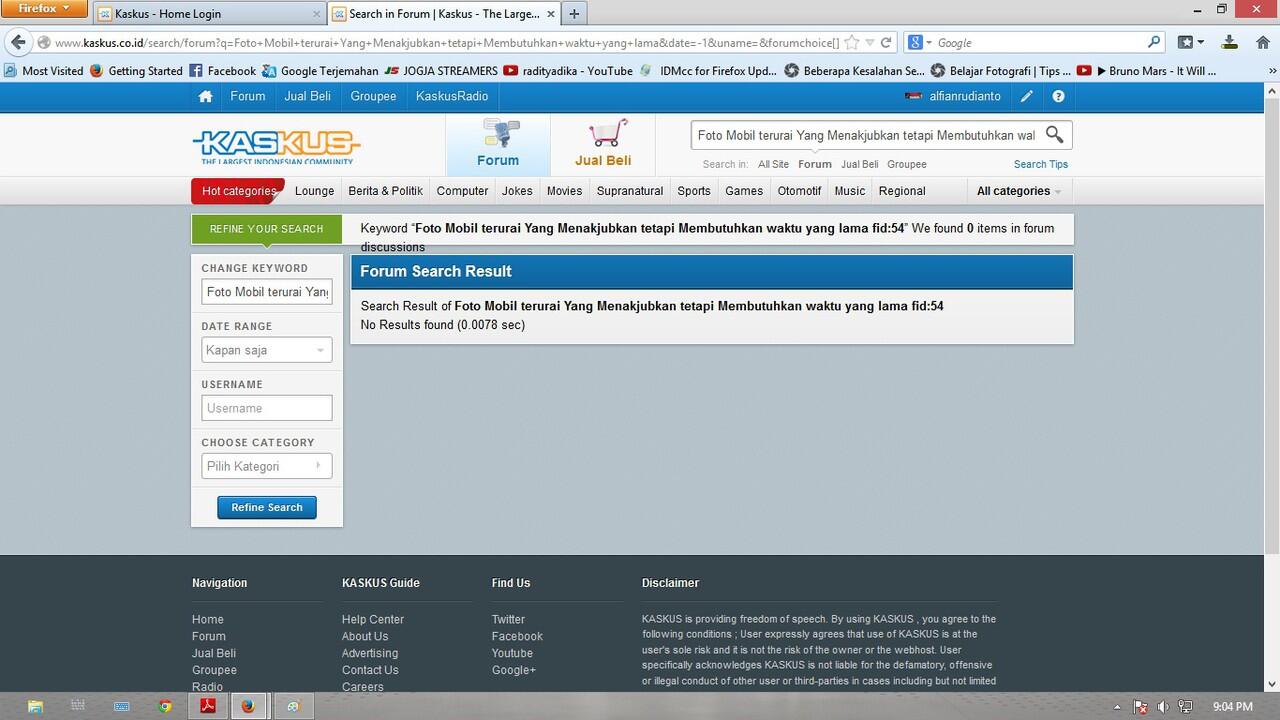
Task: Open the Twitter footer link
Action: click(508, 620)
